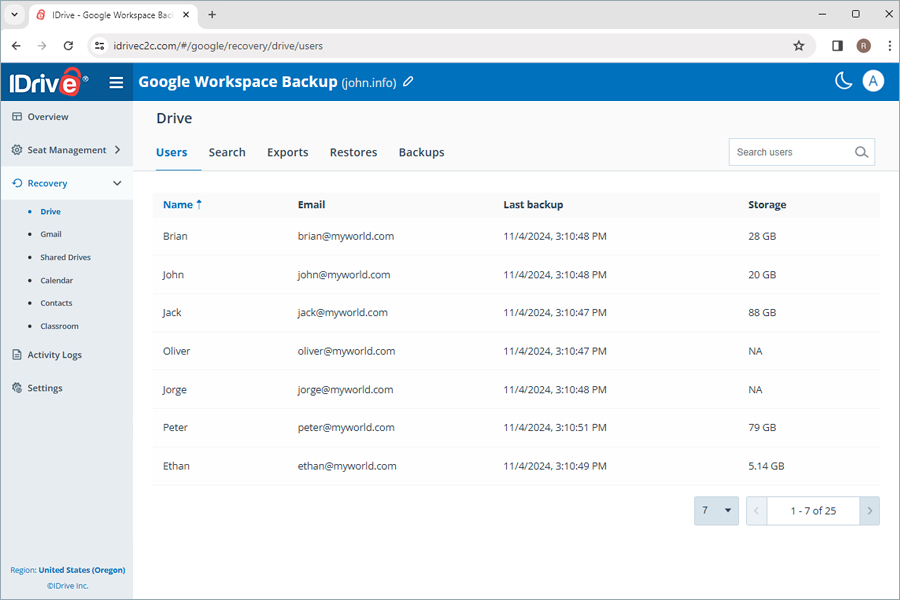Edit the account name using the pencil icon

coord(407,81)
